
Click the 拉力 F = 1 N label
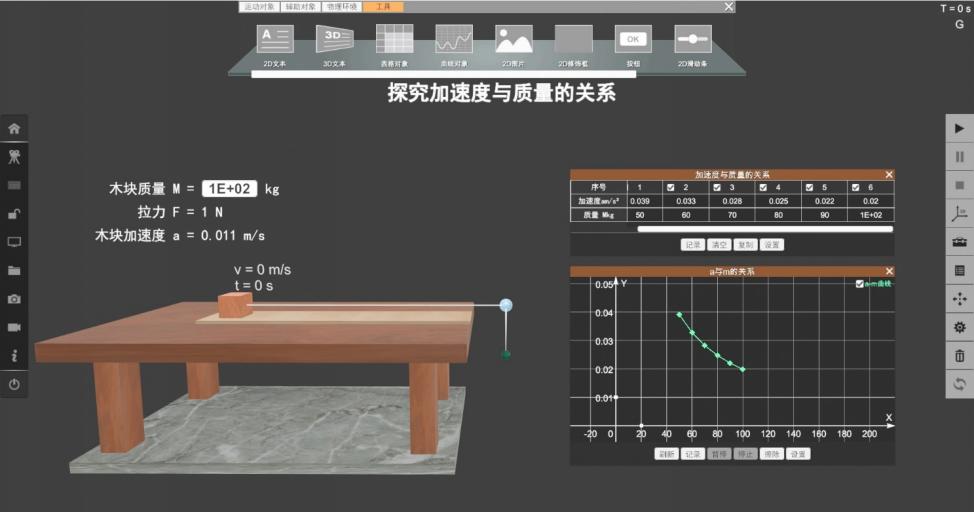tap(180, 212)
